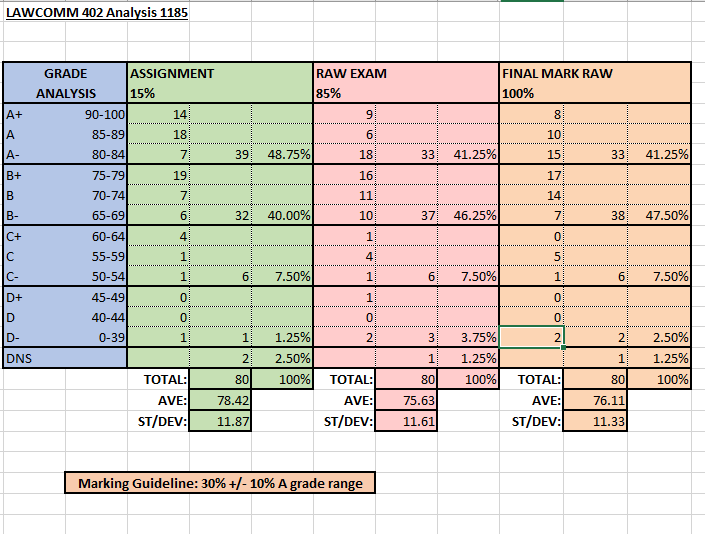The image size is (705, 534).
Task: Click the raw exam average 75.63
Action: (406, 400)
